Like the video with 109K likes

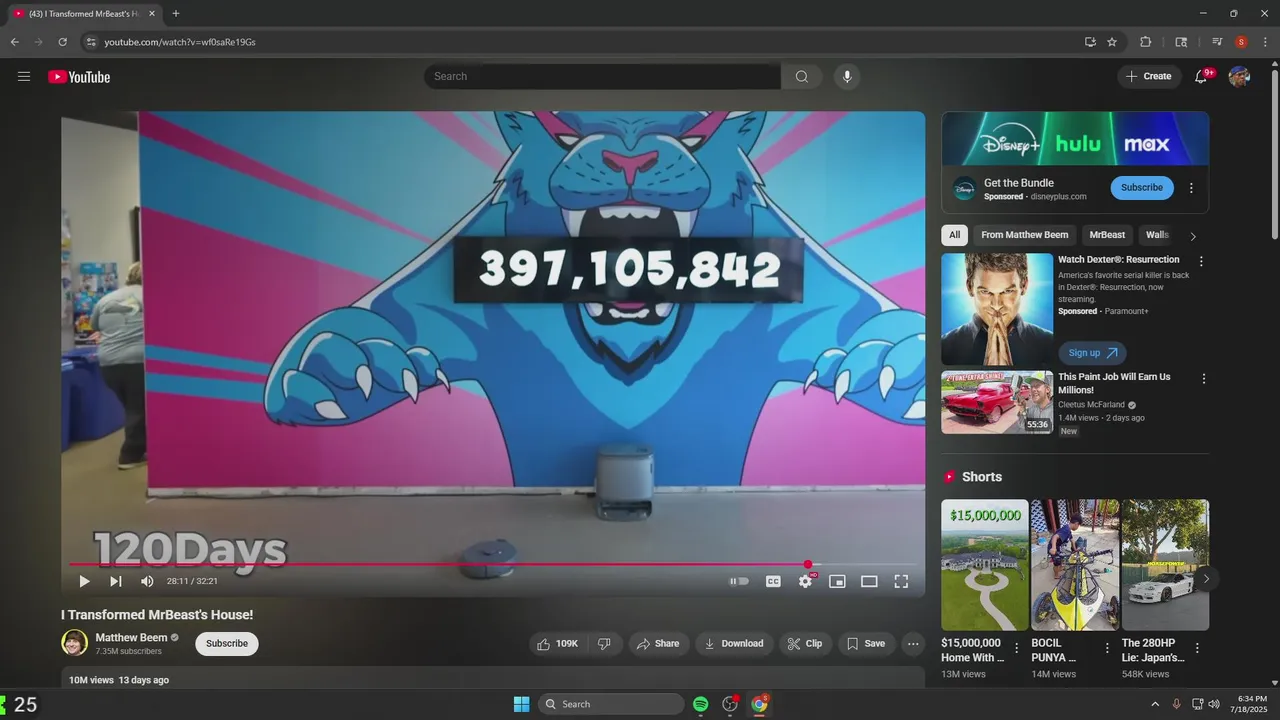click(558, 644)
